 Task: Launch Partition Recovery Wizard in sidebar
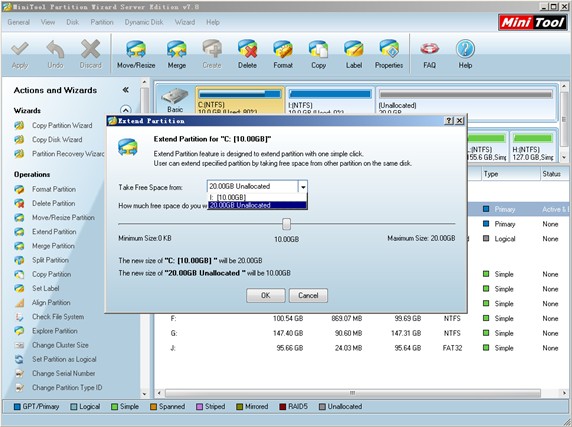tap(59, 154)
